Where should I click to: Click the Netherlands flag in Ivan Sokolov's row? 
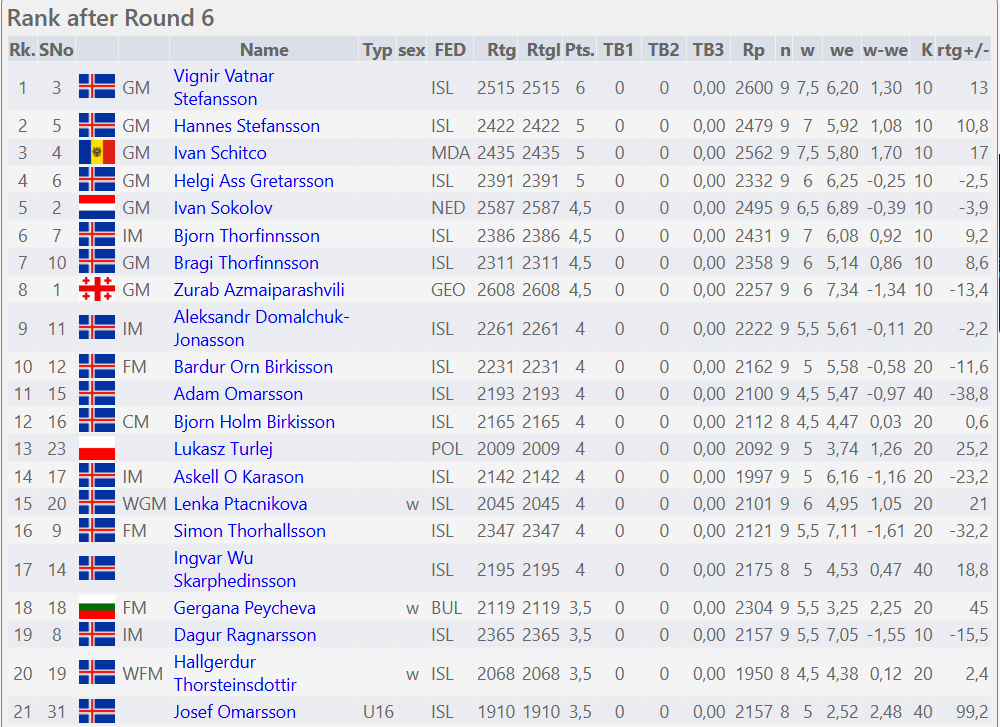97,208
